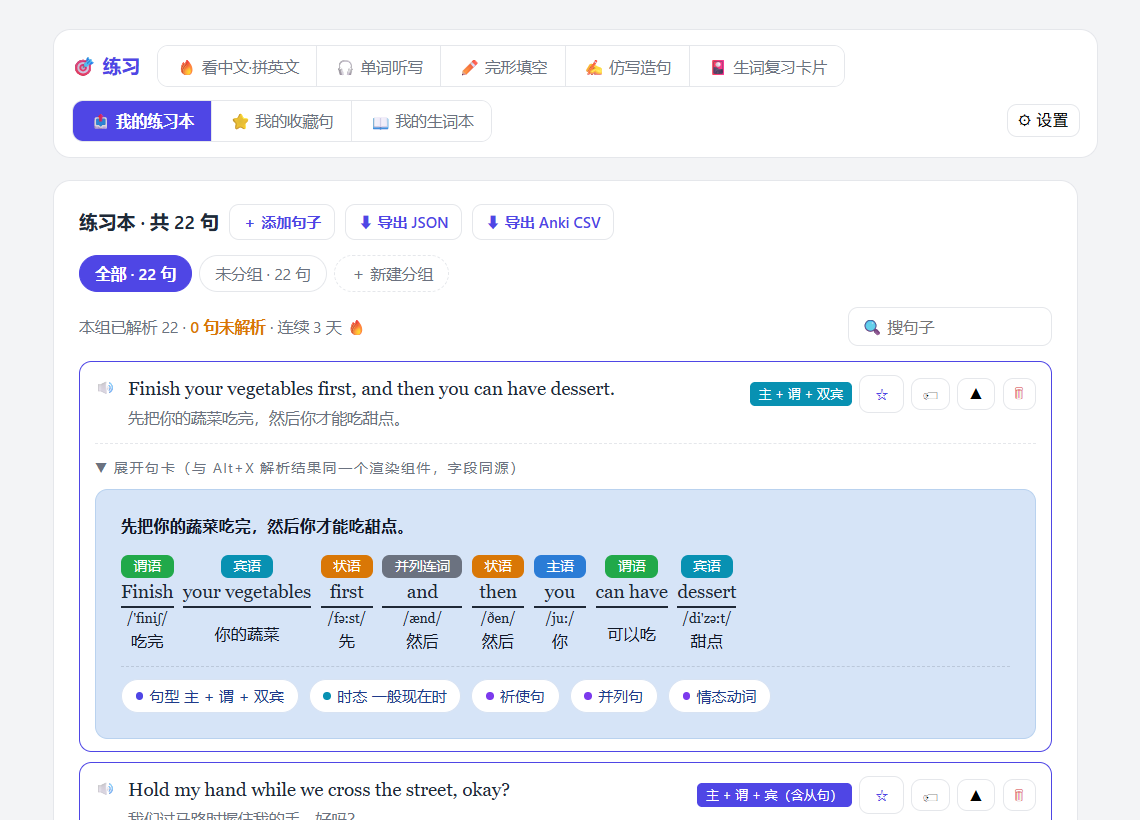Click the 并列连词 label above and
The image size is (1140, 820).
[422, 566]
